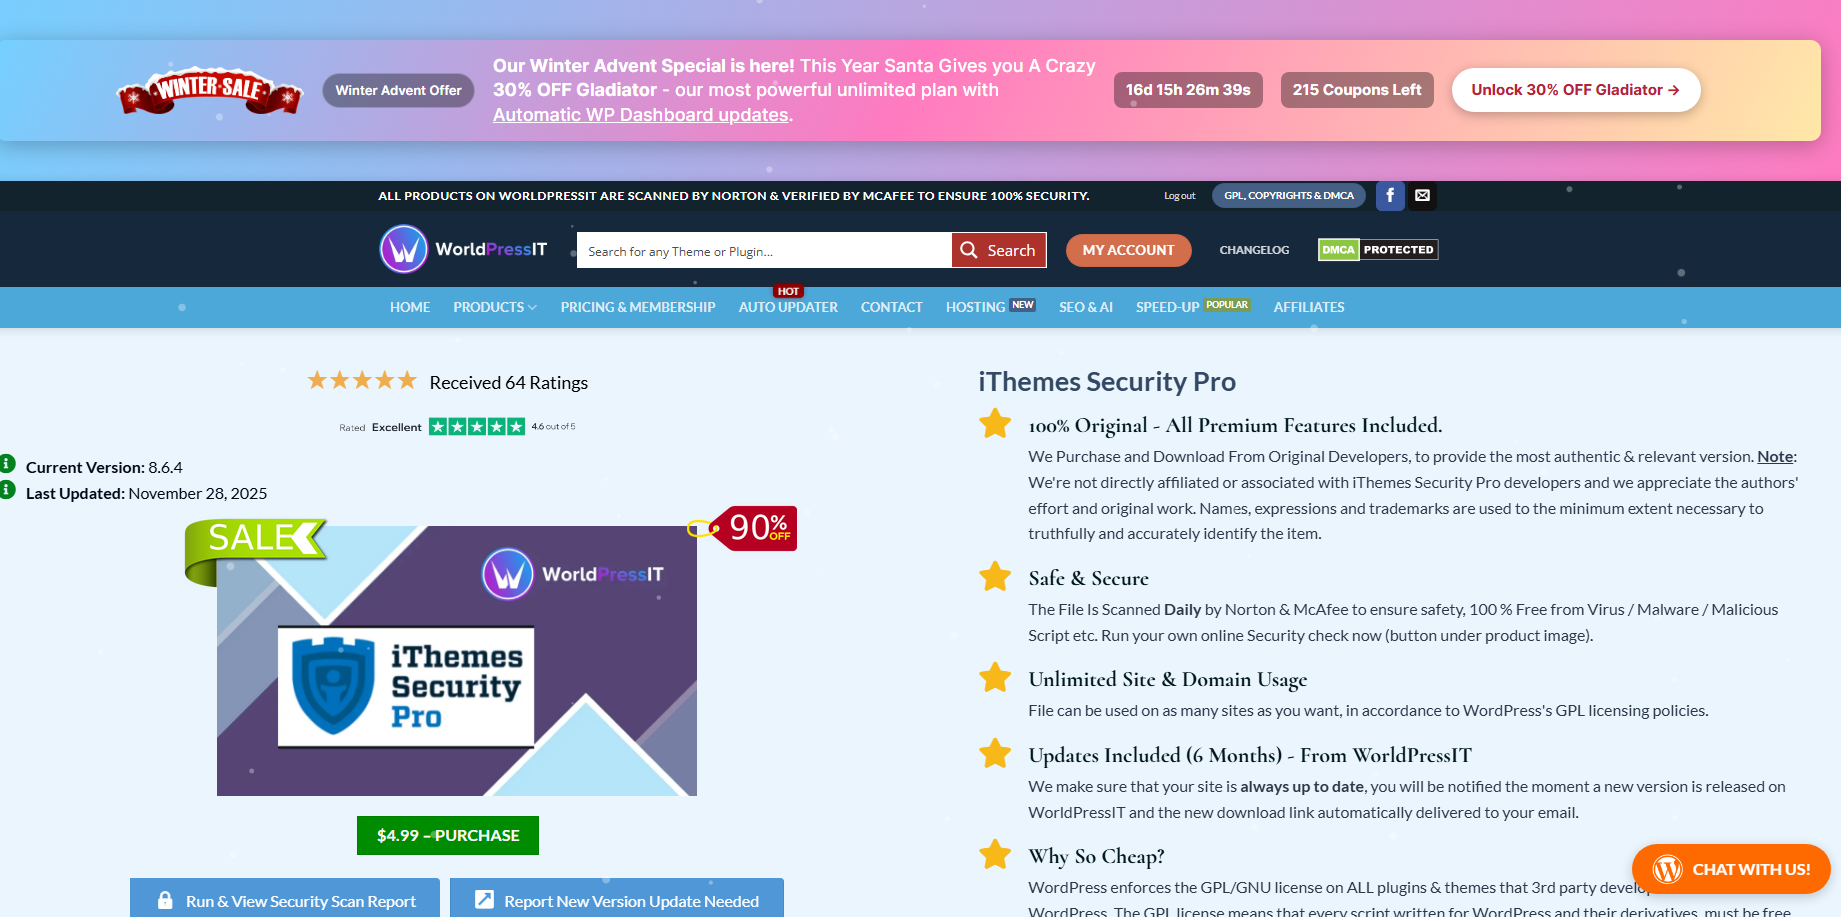Click the red Search button
The image size is (1841, 917).
pos(998,250)
